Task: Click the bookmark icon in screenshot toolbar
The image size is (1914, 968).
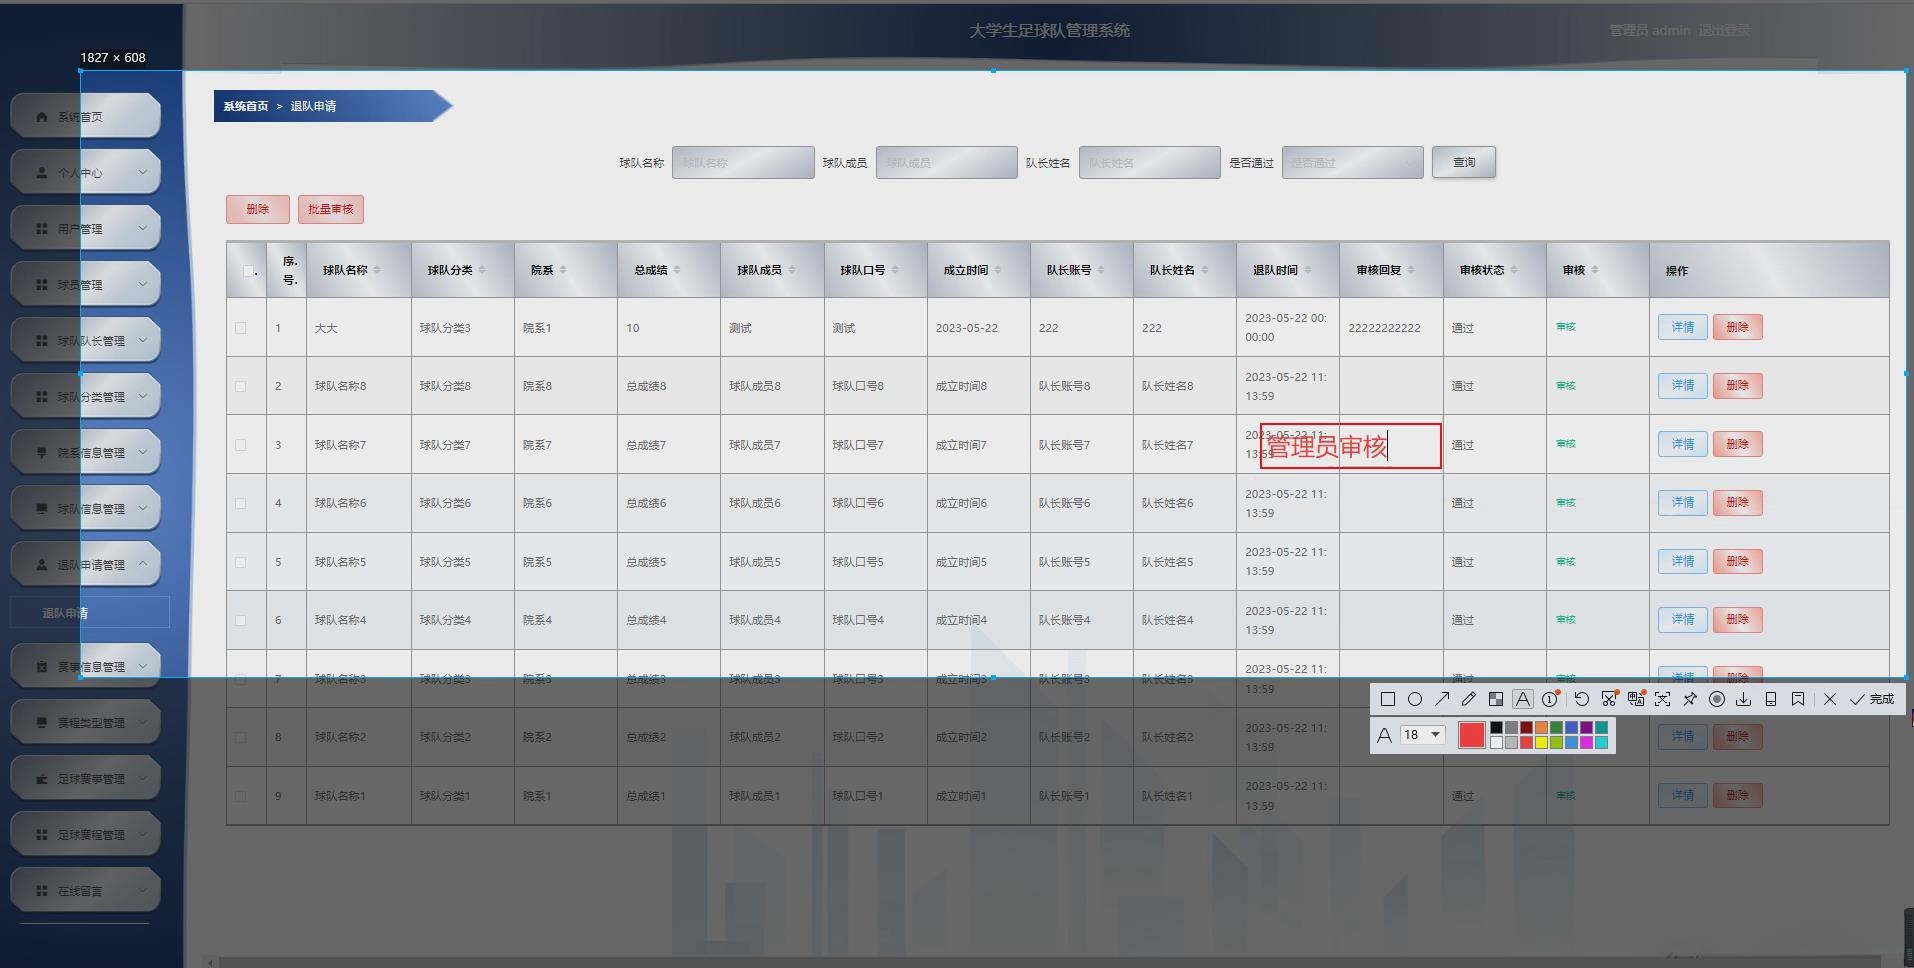Action: (x=1798, y=700)
